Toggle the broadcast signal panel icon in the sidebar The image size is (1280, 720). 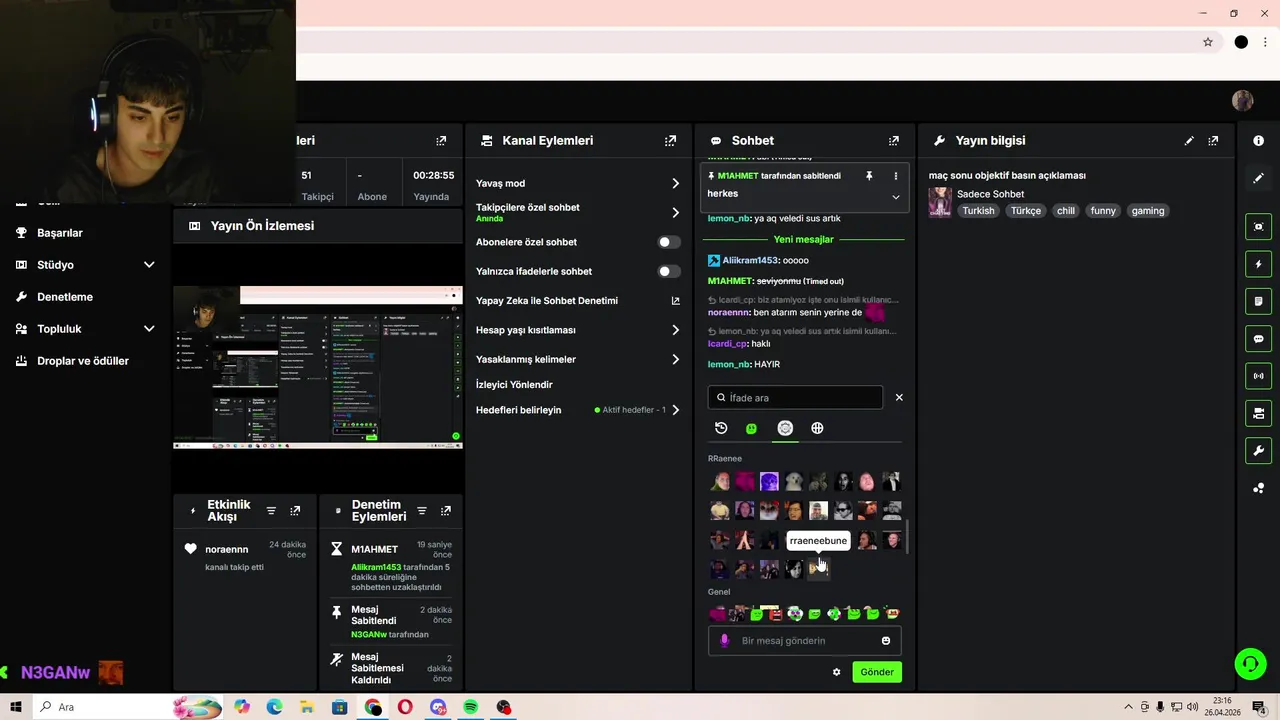click(x=1258, y=376)
